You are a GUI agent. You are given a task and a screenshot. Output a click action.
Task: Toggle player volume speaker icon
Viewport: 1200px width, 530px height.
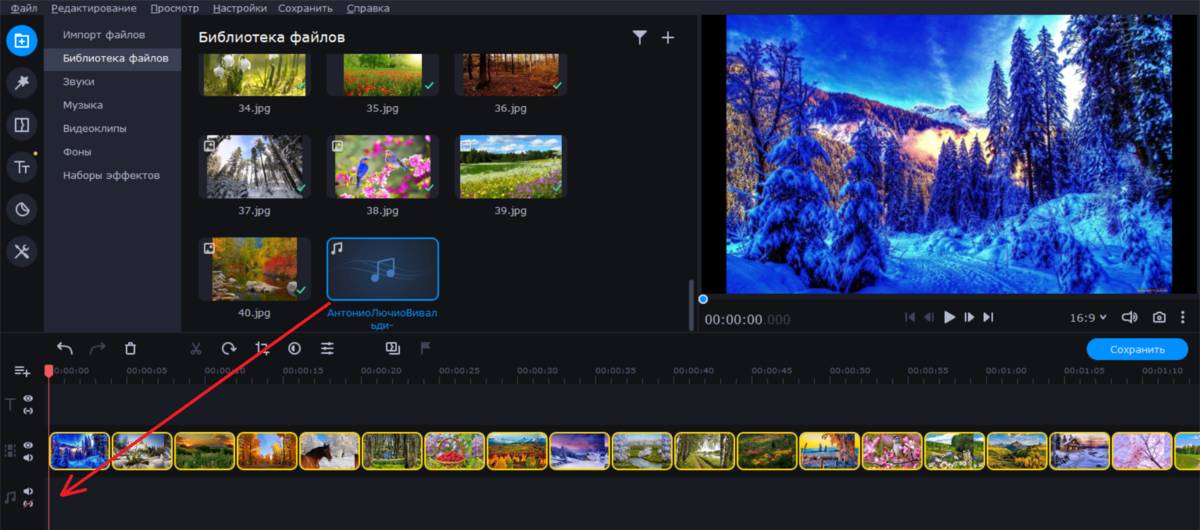[x=1130, y=317]
